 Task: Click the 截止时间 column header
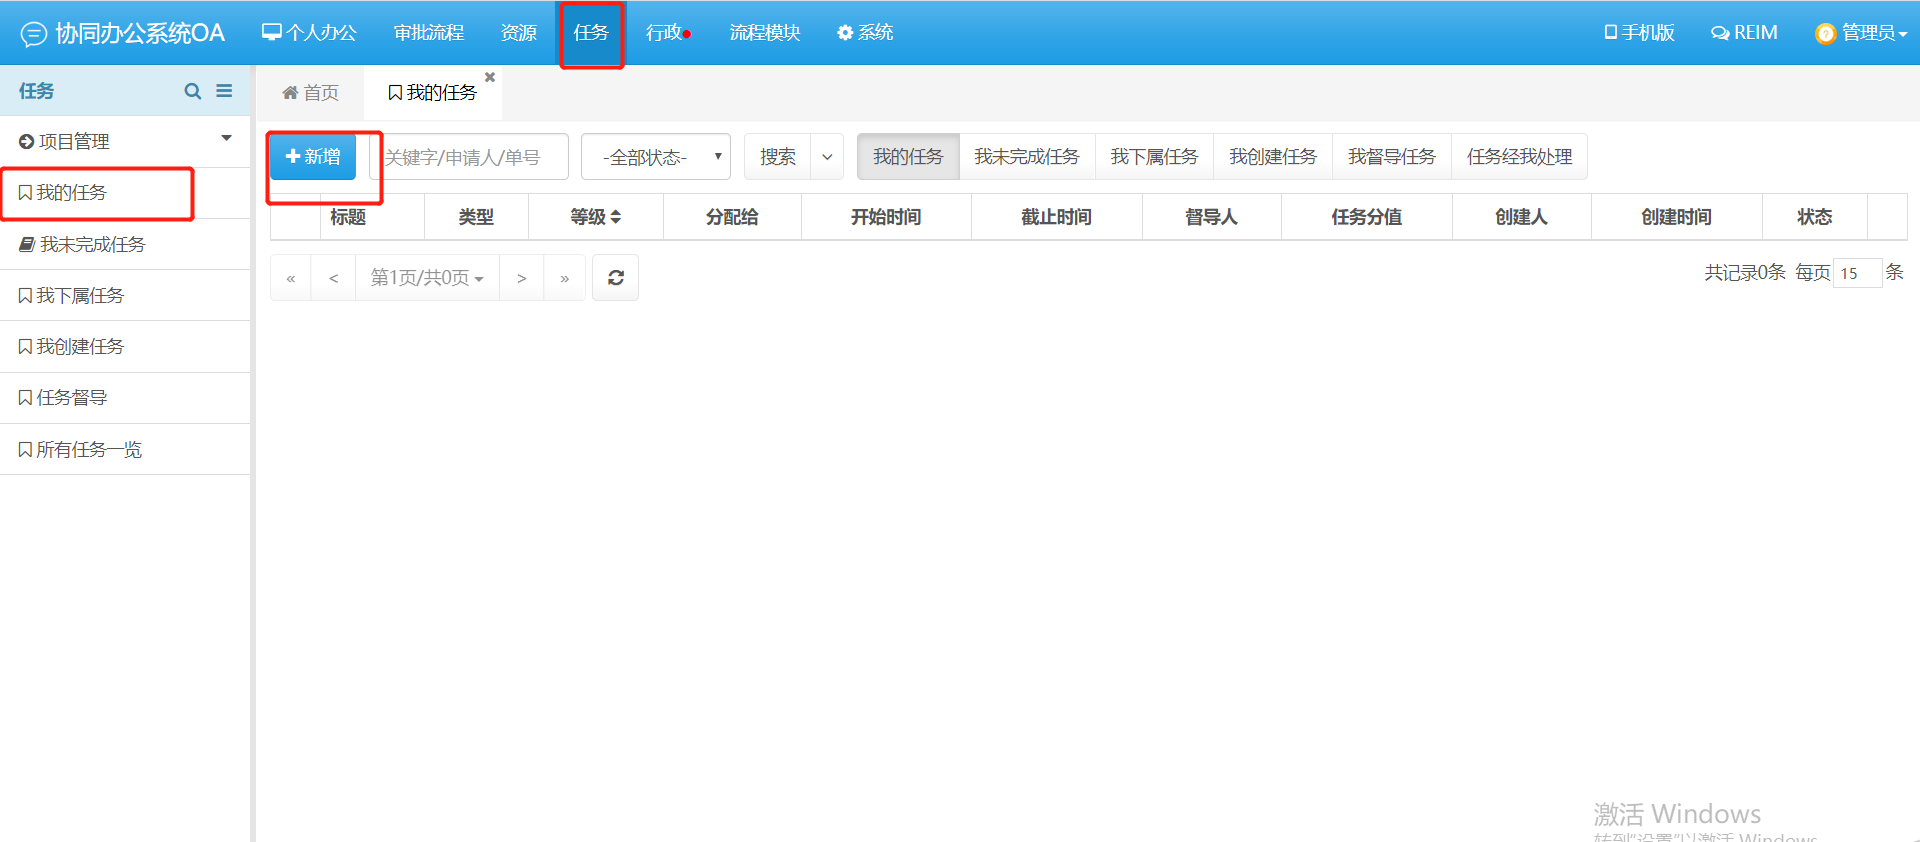(1056, 217)
